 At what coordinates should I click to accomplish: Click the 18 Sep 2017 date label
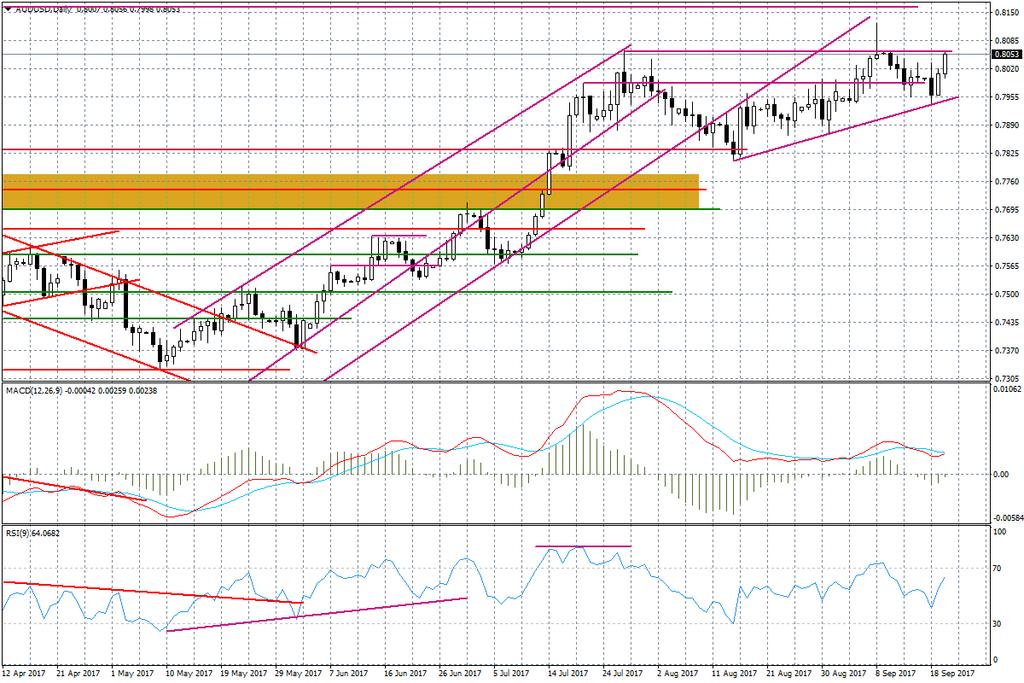pyautogui.click(x=952, y=673)
